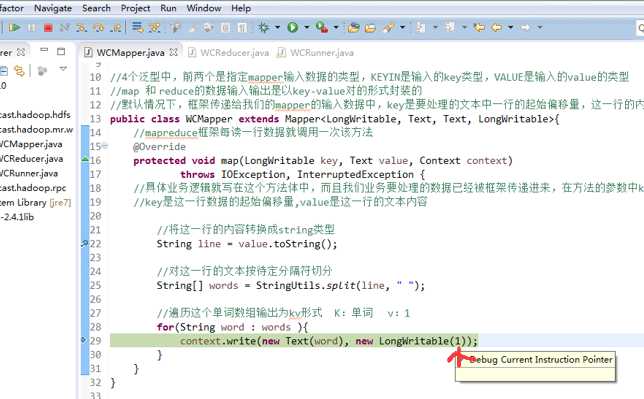Image resolution: width=644 pixels, height=399 pixels.
Task: Click the class name WCMapper on line 13
Action: [x=209, y=119]
